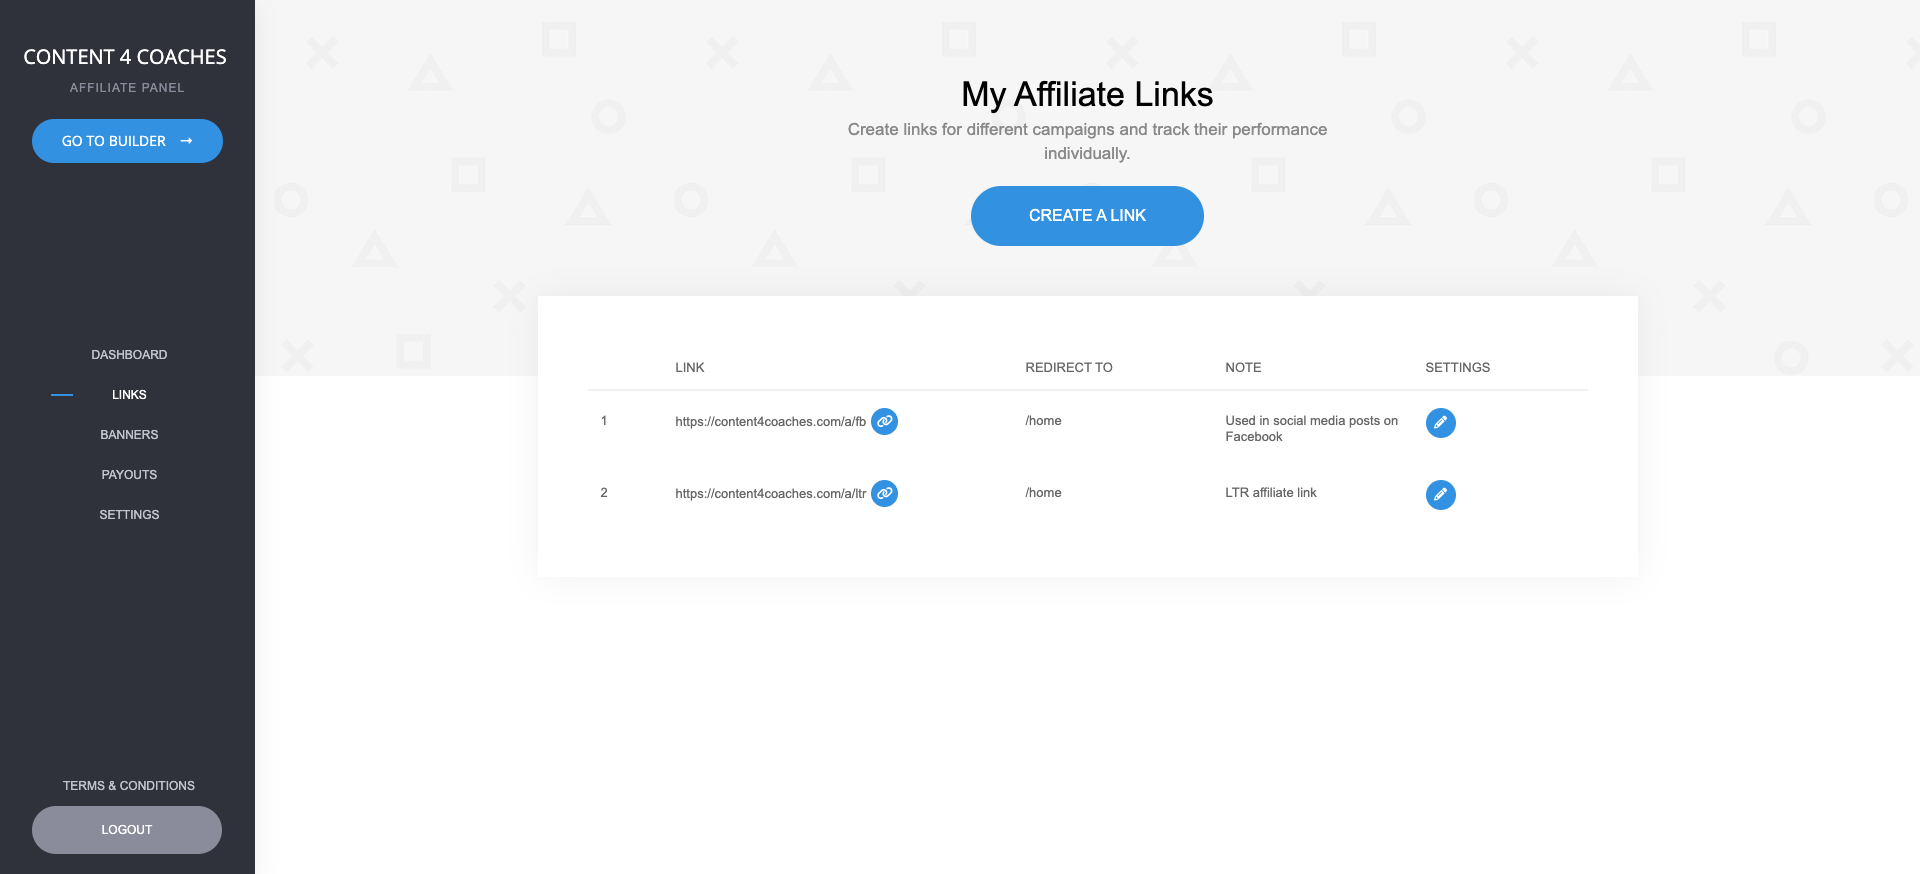Open the Dashboard menu item
Viewport: 1920px width, 874px height.
coord(129,355)
